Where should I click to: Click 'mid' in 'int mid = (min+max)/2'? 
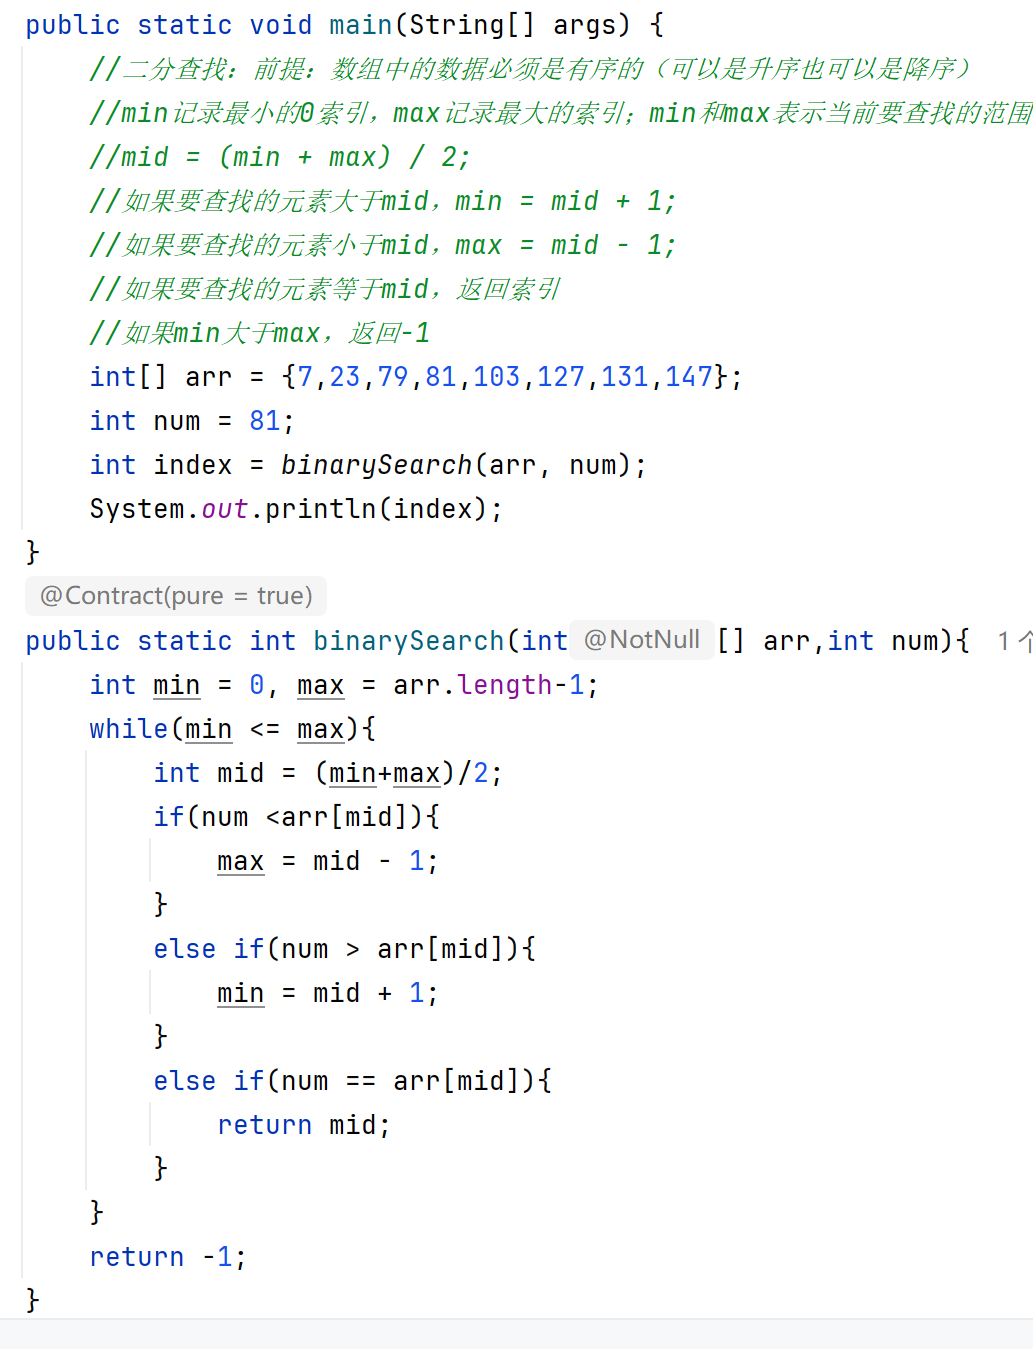click(241, 773)
